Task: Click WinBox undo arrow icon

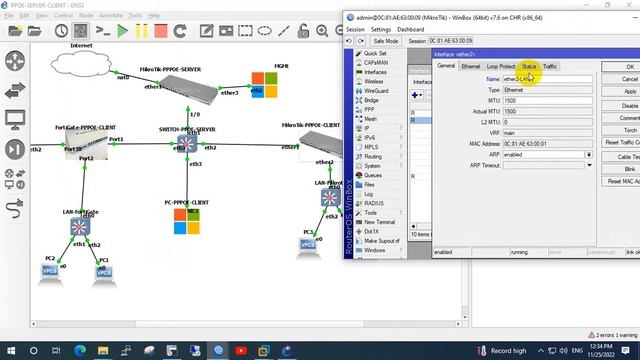Action: (349, 41)
